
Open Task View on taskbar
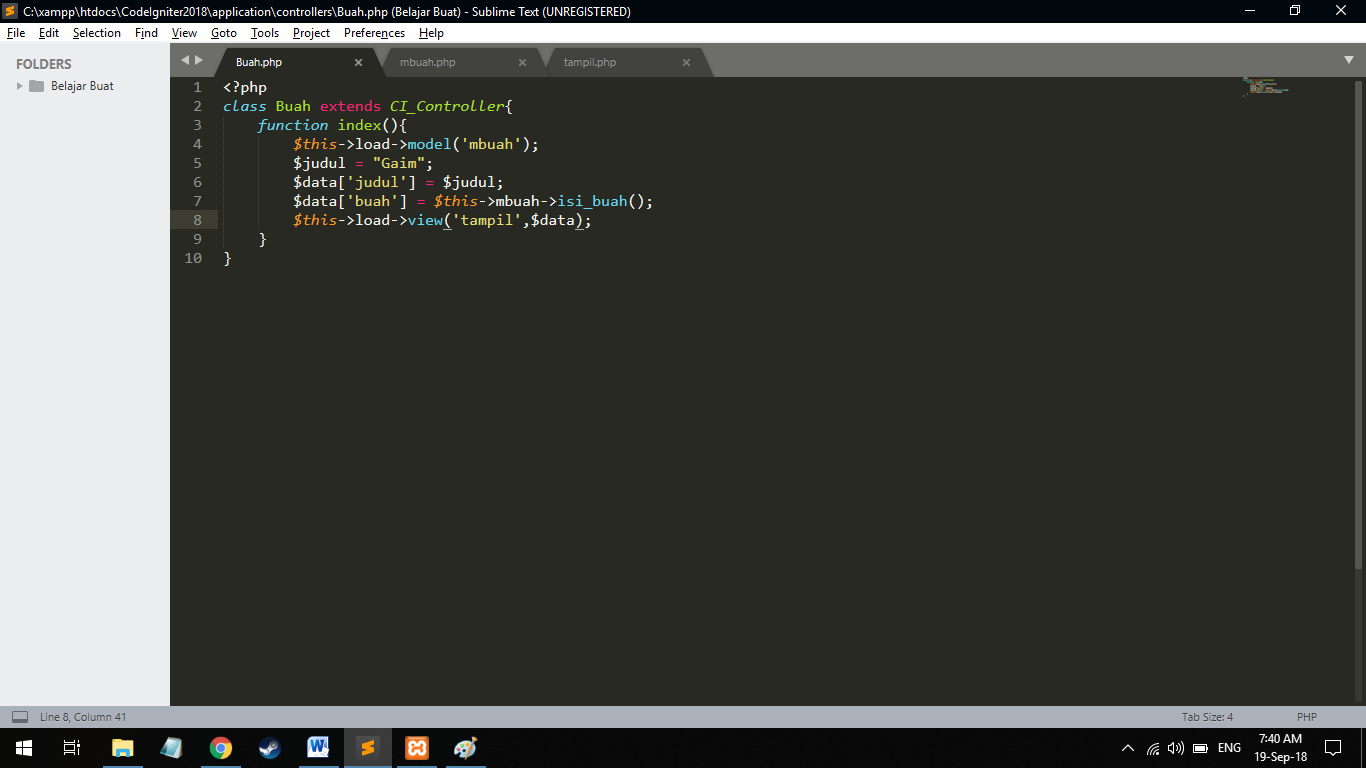[72, 748]
